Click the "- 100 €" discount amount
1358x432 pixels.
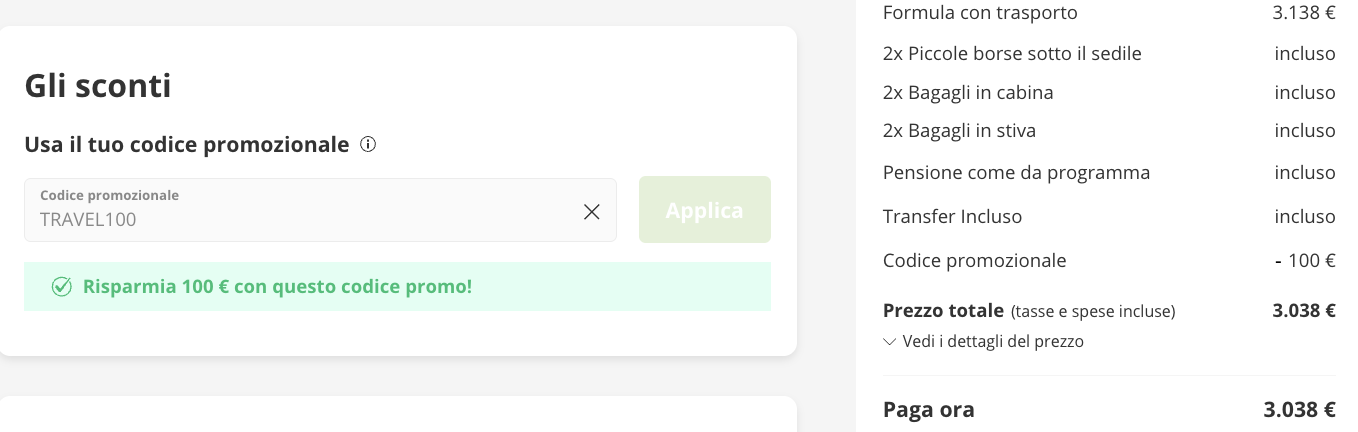(x=1305, y=261)
